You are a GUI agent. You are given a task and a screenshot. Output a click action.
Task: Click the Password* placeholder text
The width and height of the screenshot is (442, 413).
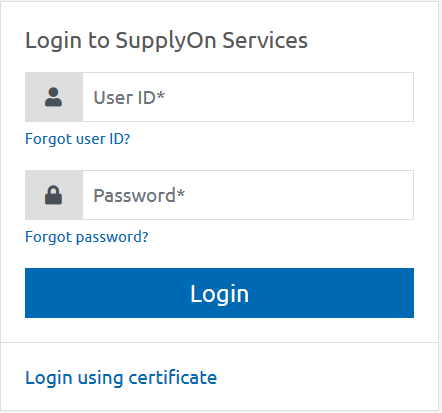(x=139, y=196)
